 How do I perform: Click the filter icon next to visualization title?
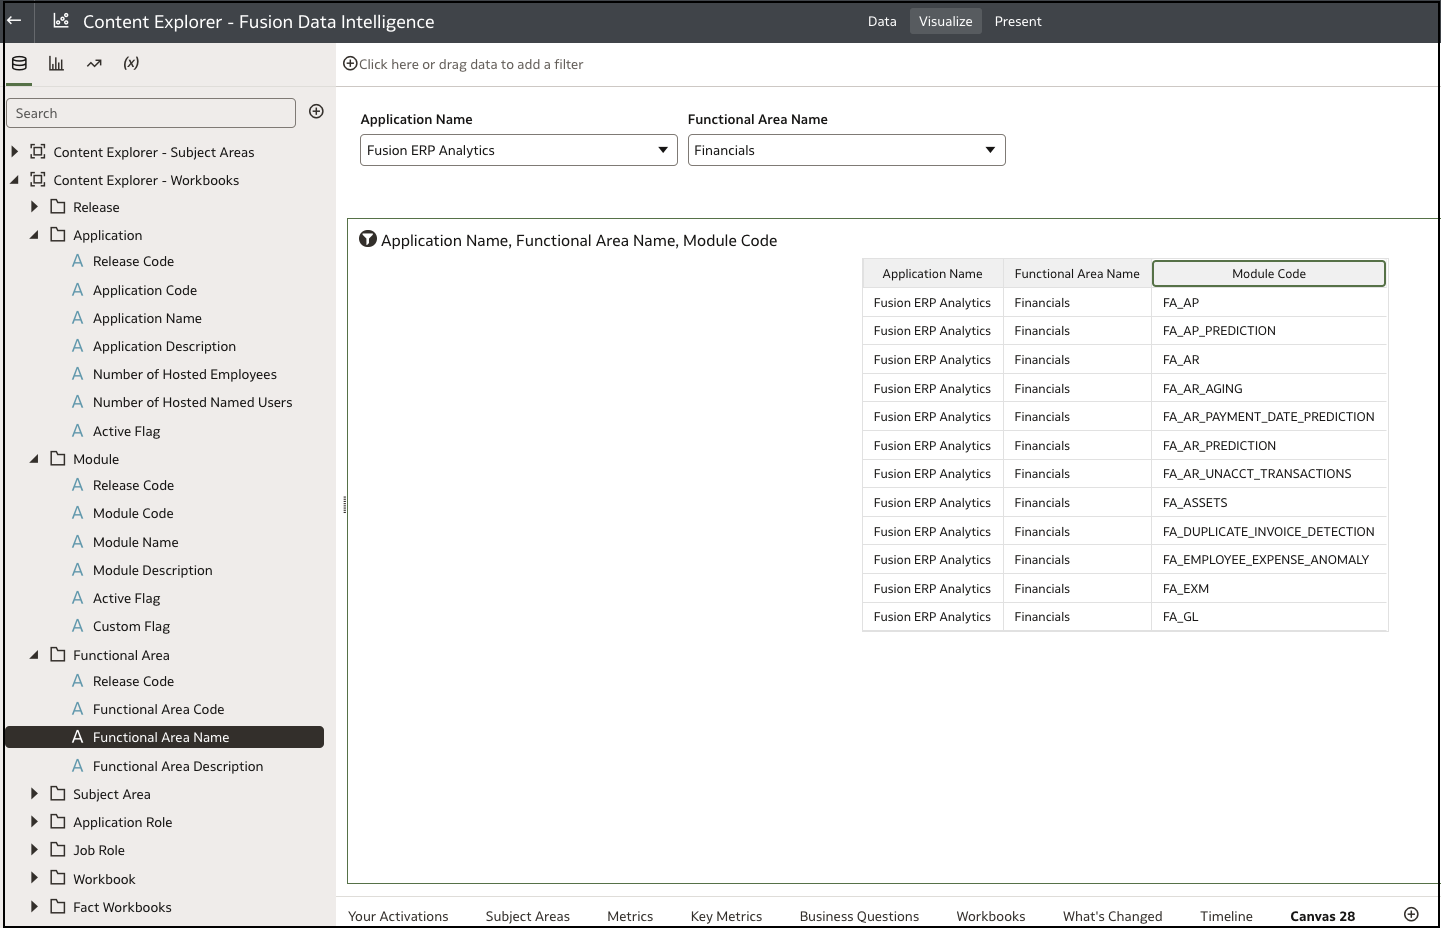point(367,239)
